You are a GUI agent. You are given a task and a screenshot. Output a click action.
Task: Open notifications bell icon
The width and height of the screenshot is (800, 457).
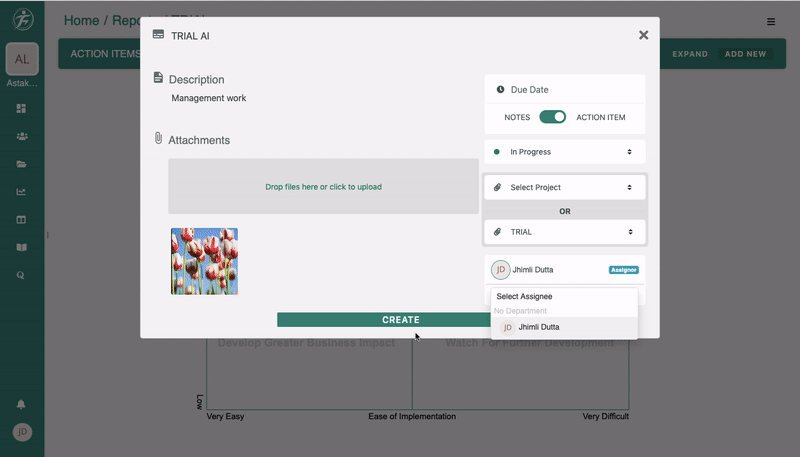coord(21,404)
